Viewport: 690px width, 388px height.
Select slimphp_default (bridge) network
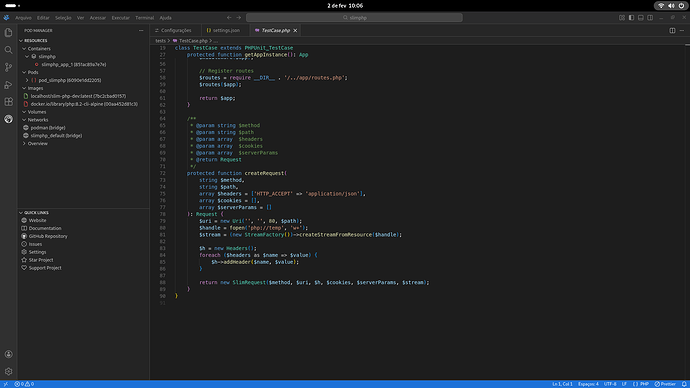(56, 135)
